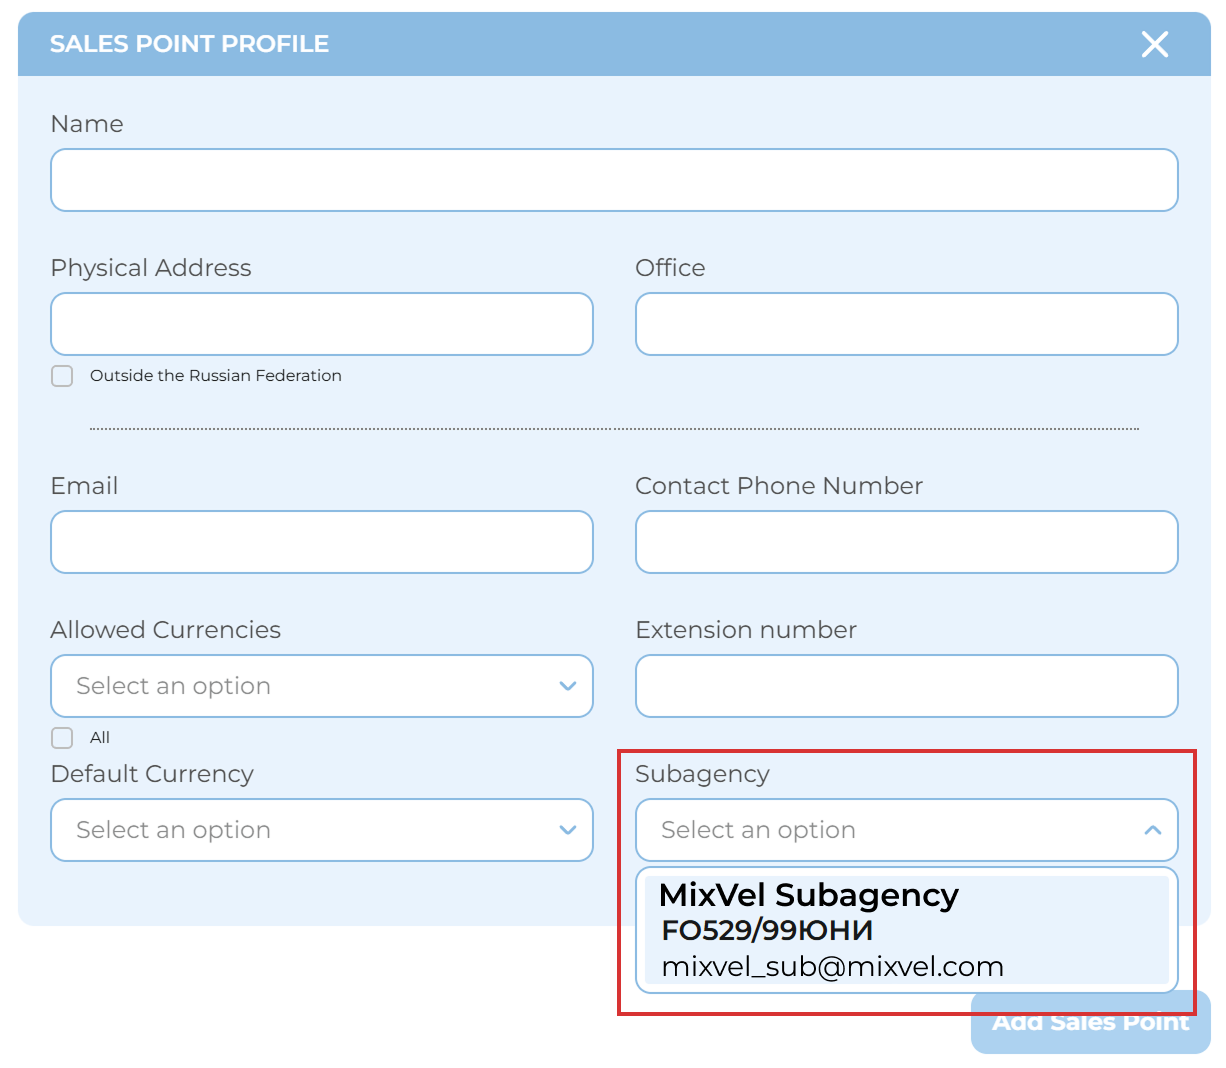The height and width of the screenshot is (1068, 1226).
Task: Collapse Subagency list with the up chevron
Action: [x=1152, y=830]
